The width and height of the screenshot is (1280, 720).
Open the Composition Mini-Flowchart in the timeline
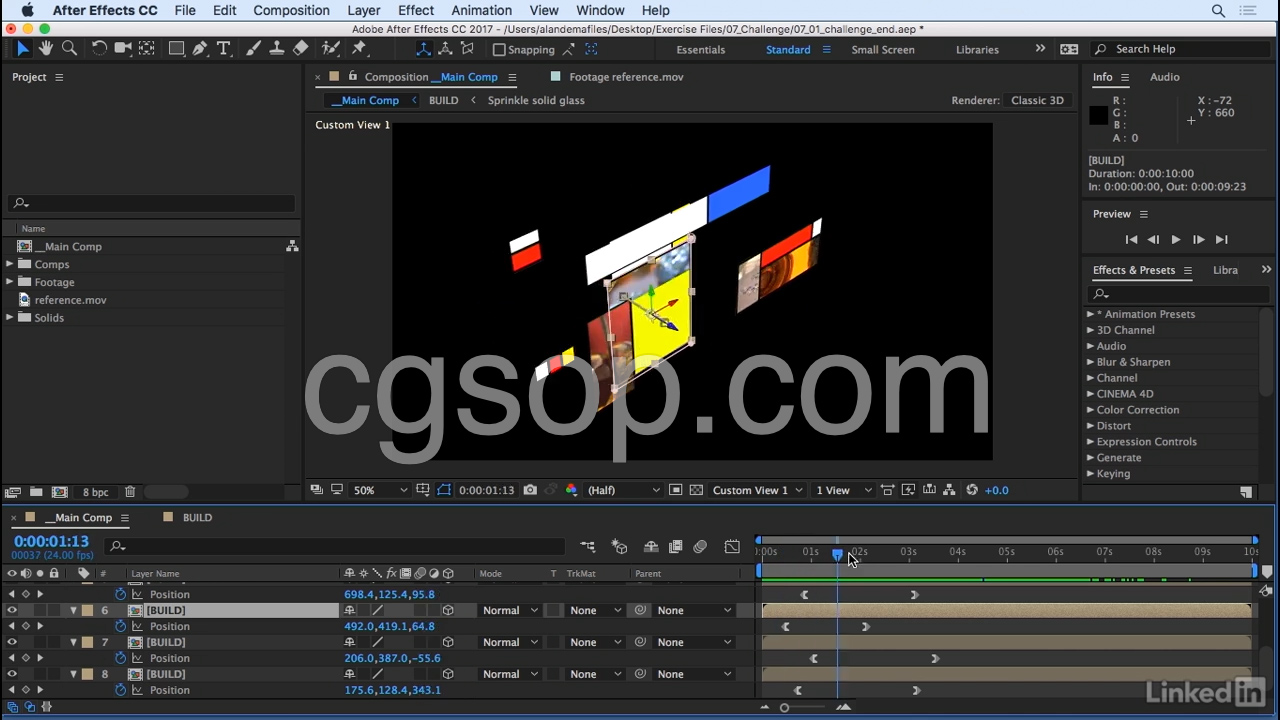click(x=587, y=547)
